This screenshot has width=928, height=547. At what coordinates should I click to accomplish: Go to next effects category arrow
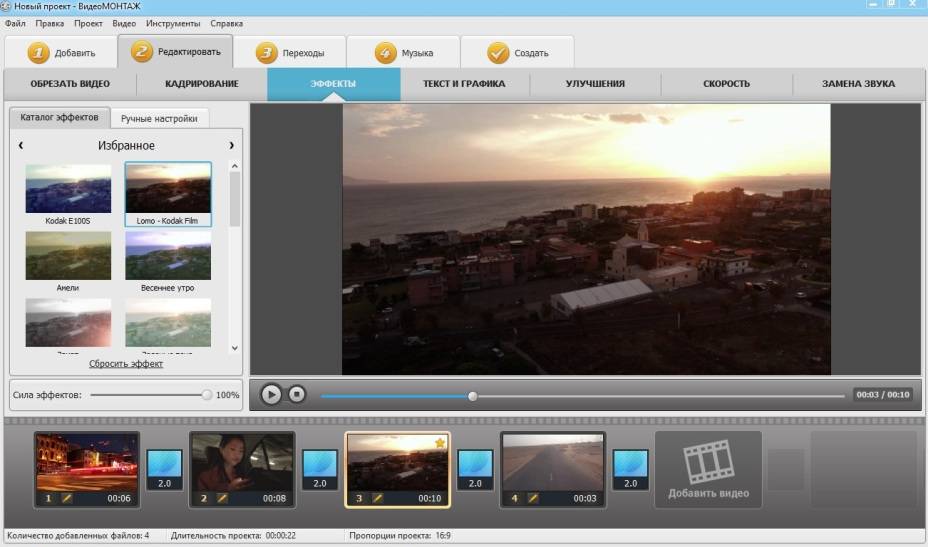click(231, 146)
